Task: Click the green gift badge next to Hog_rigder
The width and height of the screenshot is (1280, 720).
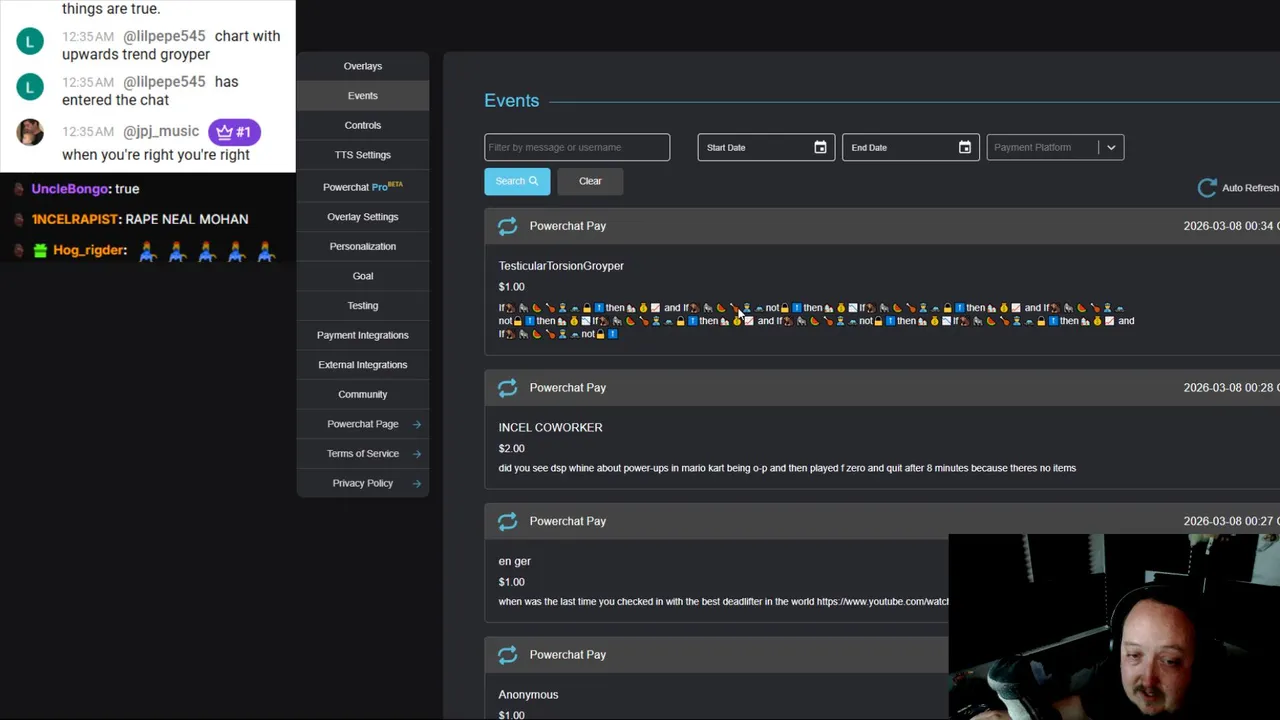Action: click(x=40, y=250)
